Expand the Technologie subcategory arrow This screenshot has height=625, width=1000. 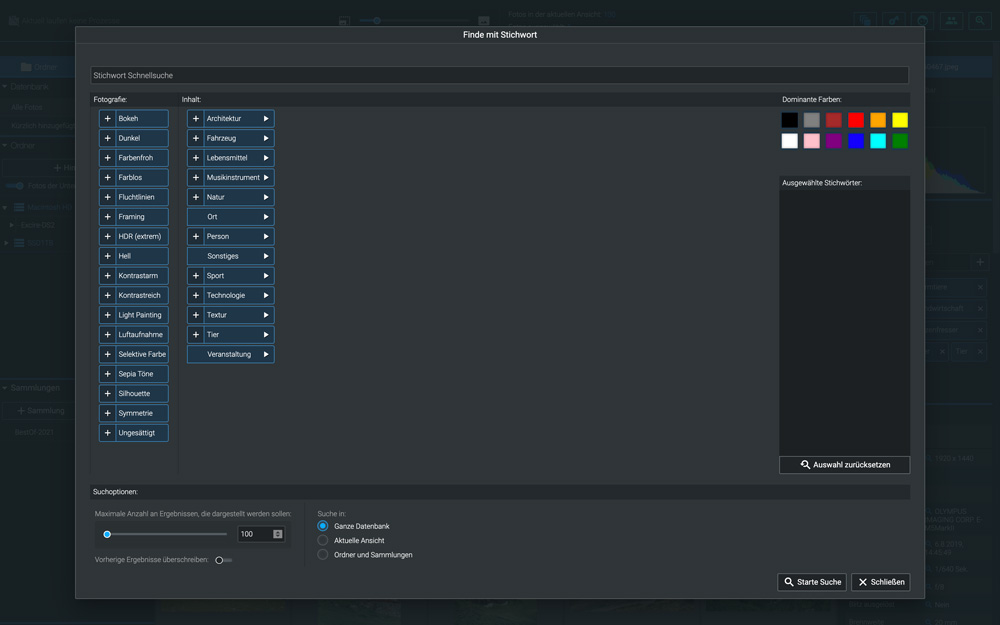(266, 295)
